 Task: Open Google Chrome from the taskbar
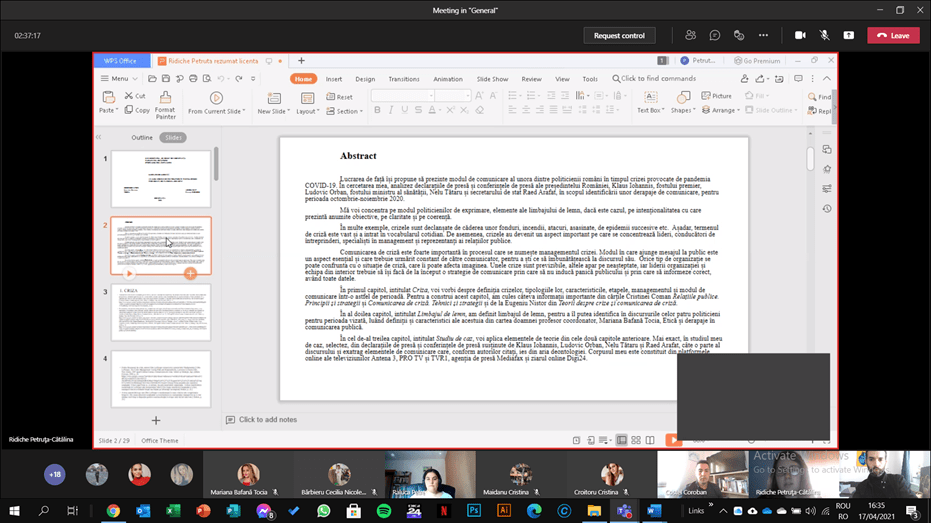point(113,510)
